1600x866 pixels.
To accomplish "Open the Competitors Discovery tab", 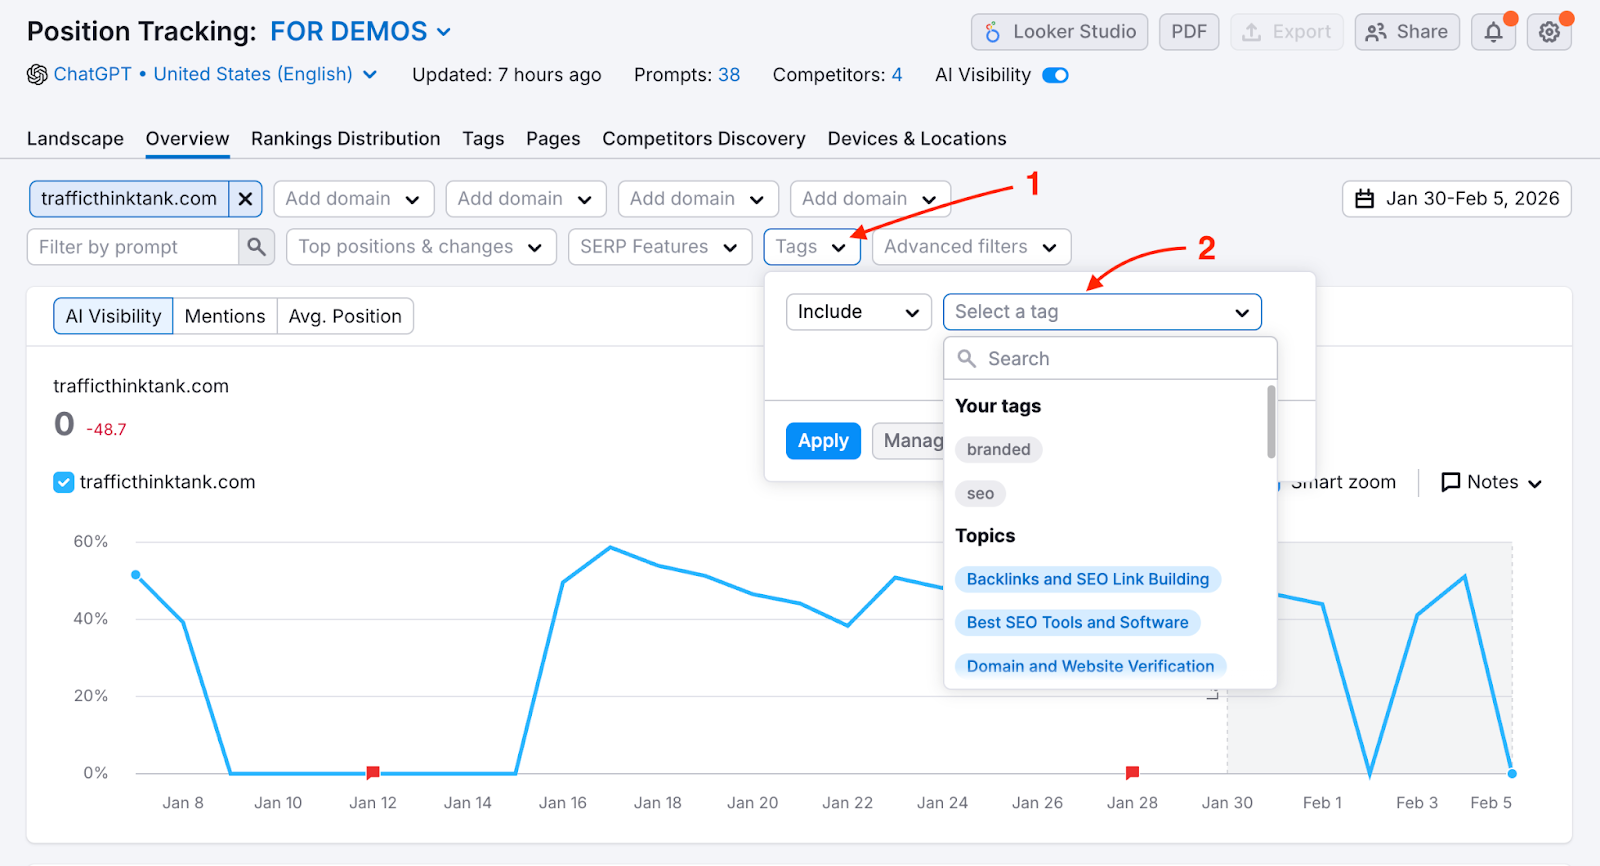I will [x=703, y=139].
